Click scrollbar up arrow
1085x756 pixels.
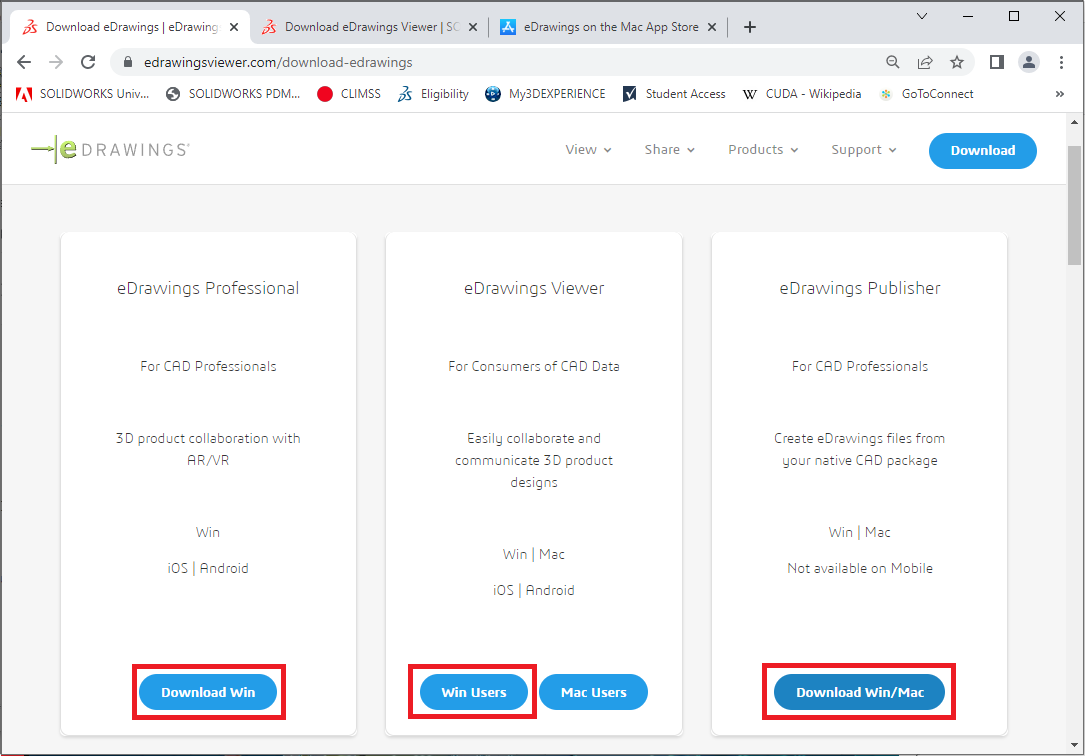pos(1074,122)
